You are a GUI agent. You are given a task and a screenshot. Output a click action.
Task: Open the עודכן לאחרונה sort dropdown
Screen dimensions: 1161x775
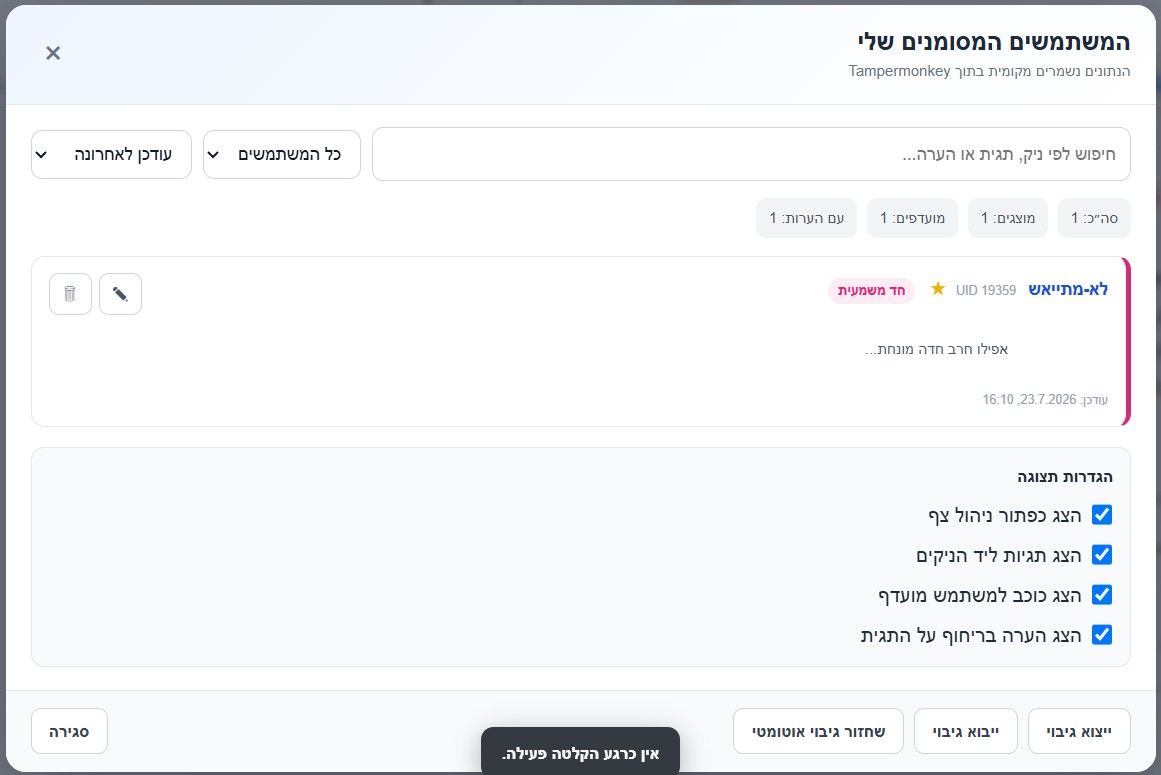coord(112,155)
